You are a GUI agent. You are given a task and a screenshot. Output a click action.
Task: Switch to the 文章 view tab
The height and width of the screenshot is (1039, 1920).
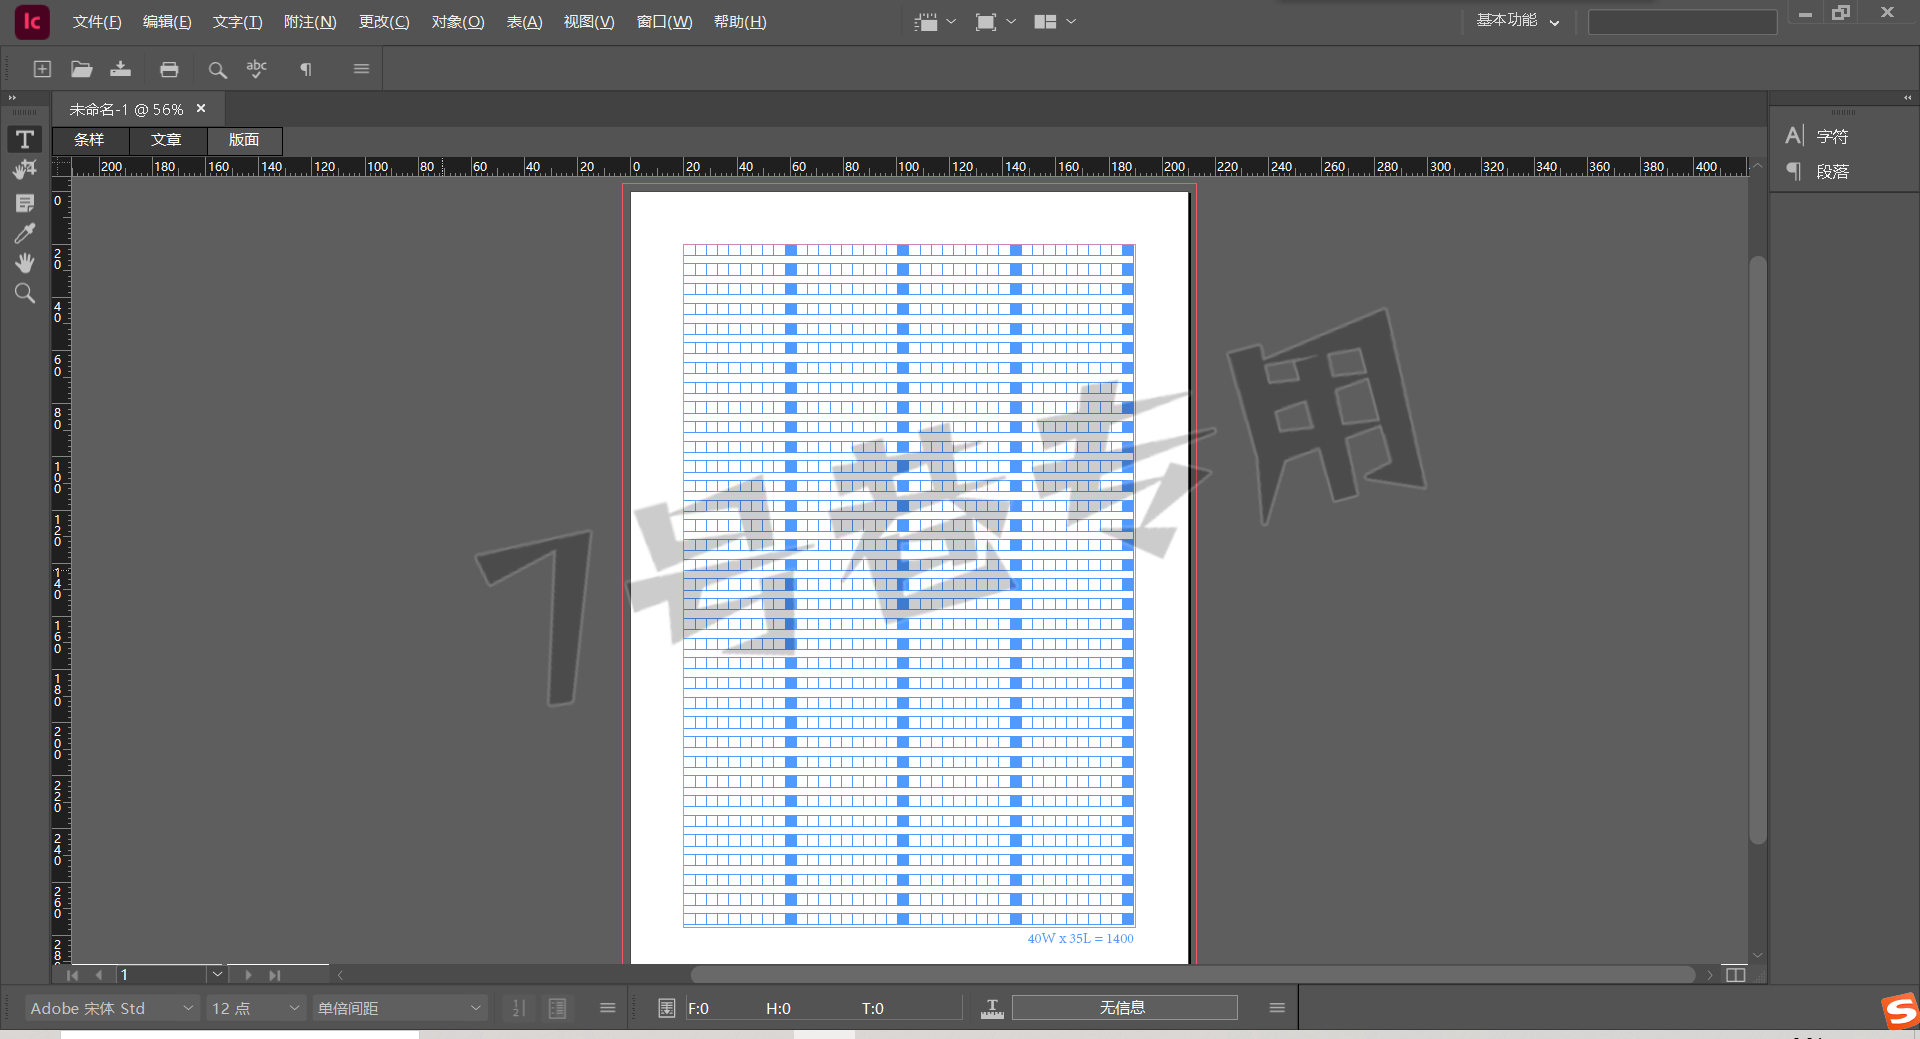tap(167, 140)
